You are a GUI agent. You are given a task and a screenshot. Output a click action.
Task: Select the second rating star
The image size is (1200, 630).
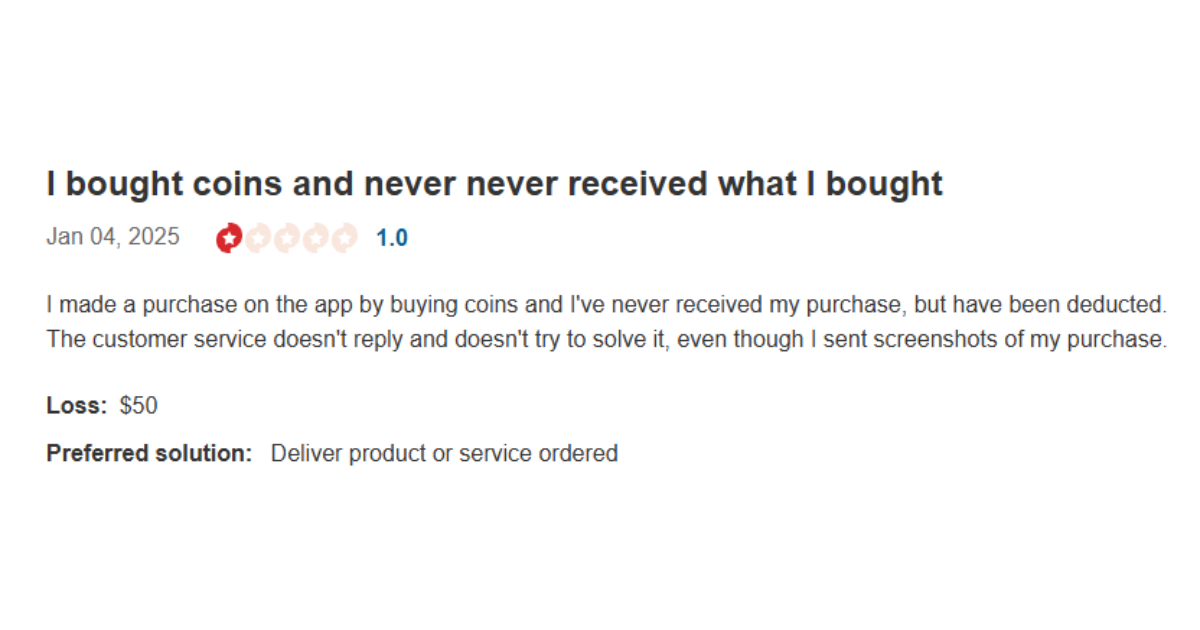click(258, 238)
